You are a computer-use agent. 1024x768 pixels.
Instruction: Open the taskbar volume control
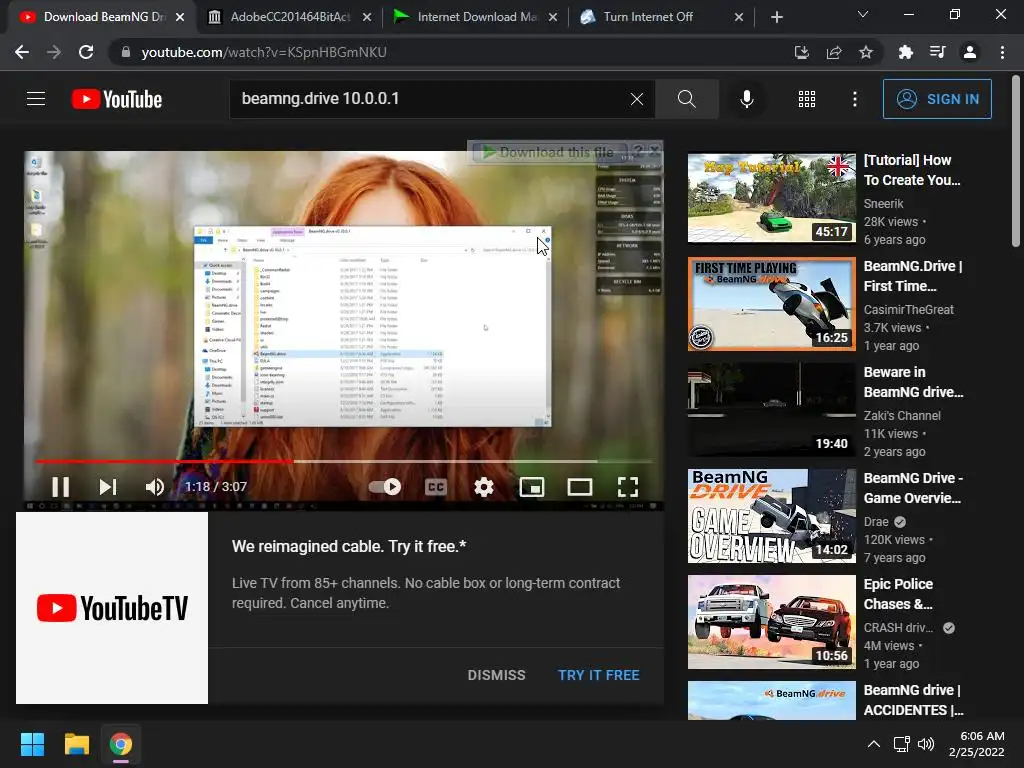(926, 744)
